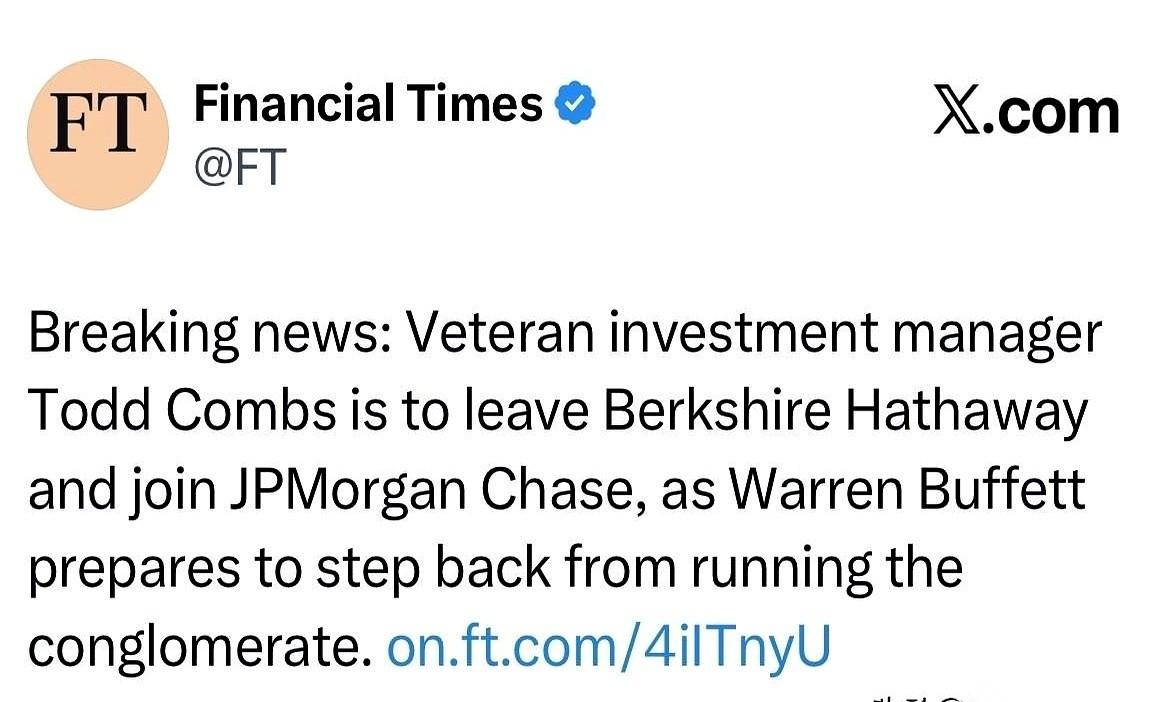Click the blue verified checkmark badge

pyautogui.click(x=575, y=104)
